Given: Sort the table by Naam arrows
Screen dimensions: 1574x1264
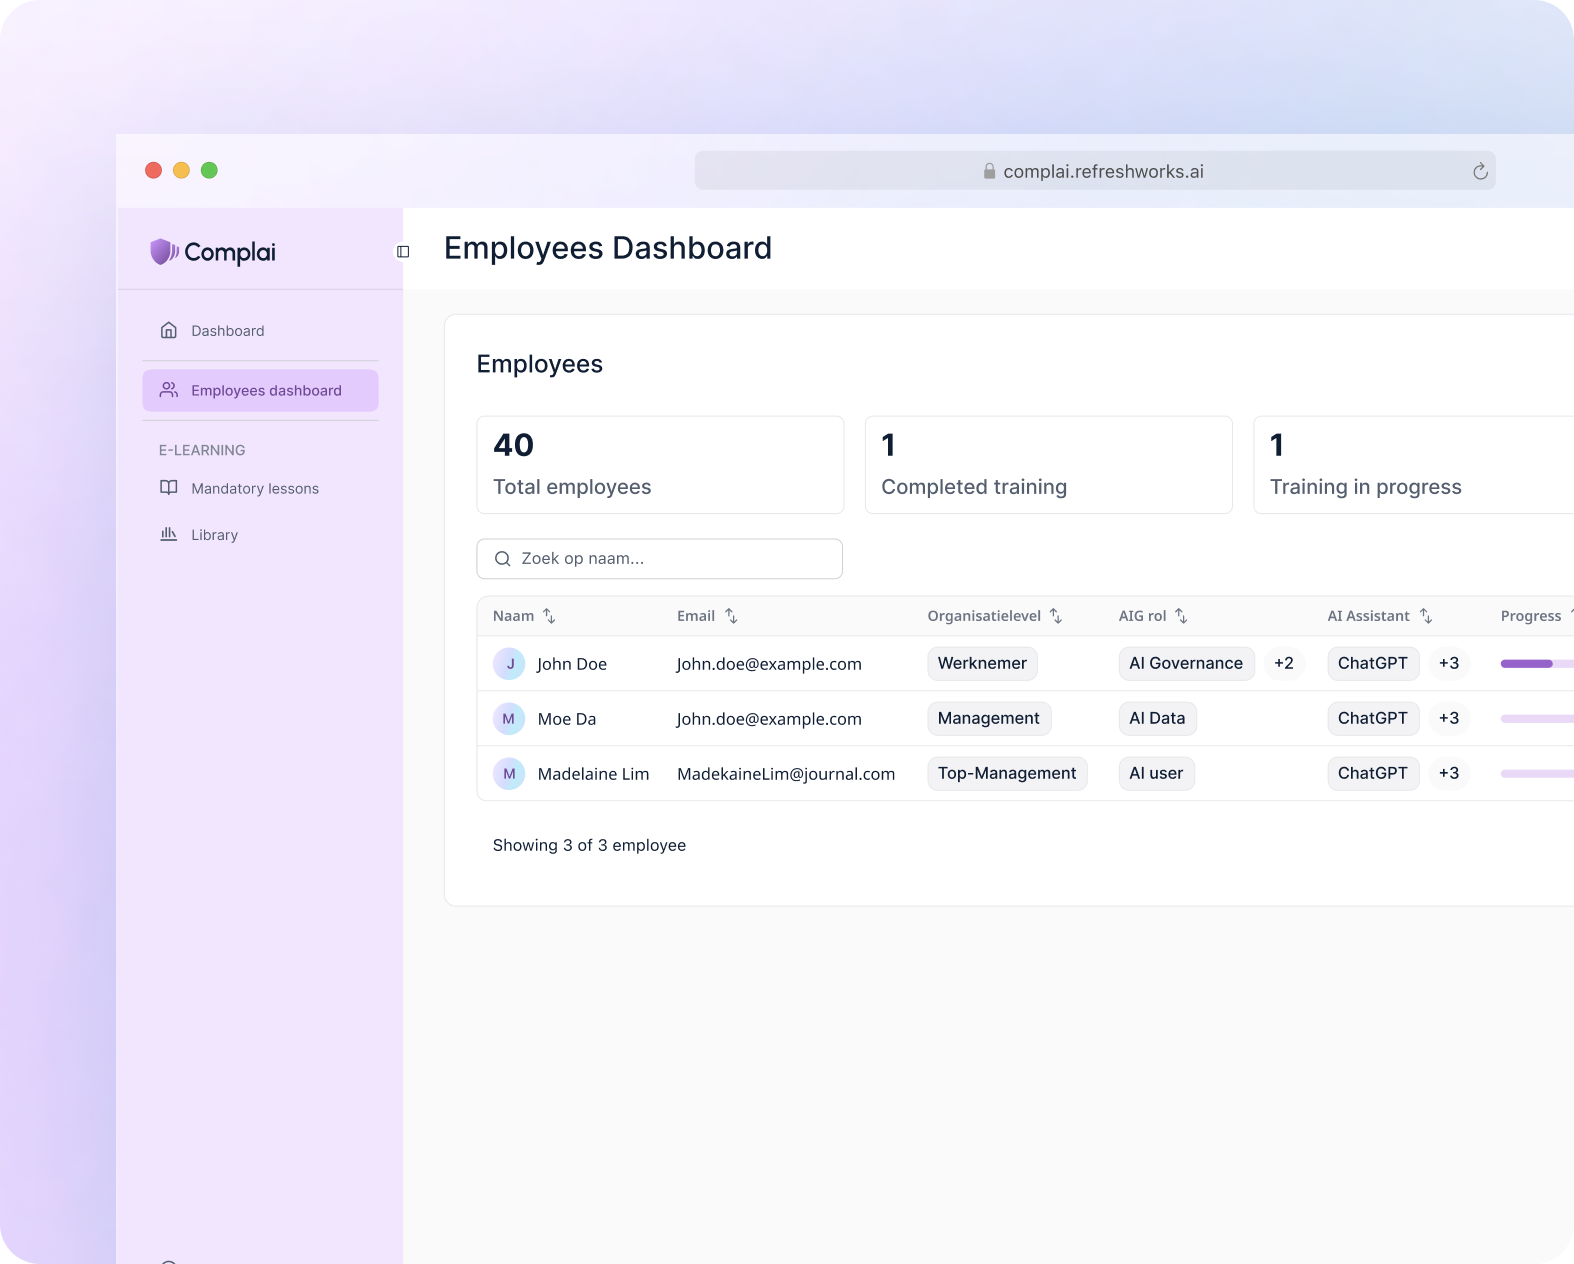Looking at the screenshot, I should pos(549,616).
